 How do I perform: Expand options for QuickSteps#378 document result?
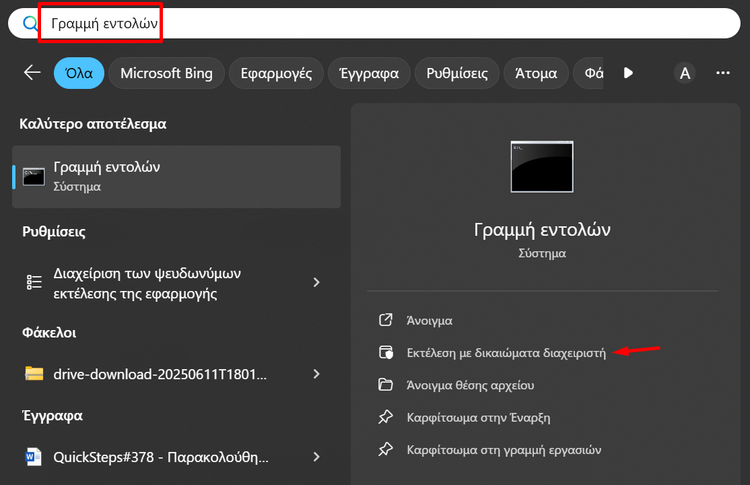317,457
